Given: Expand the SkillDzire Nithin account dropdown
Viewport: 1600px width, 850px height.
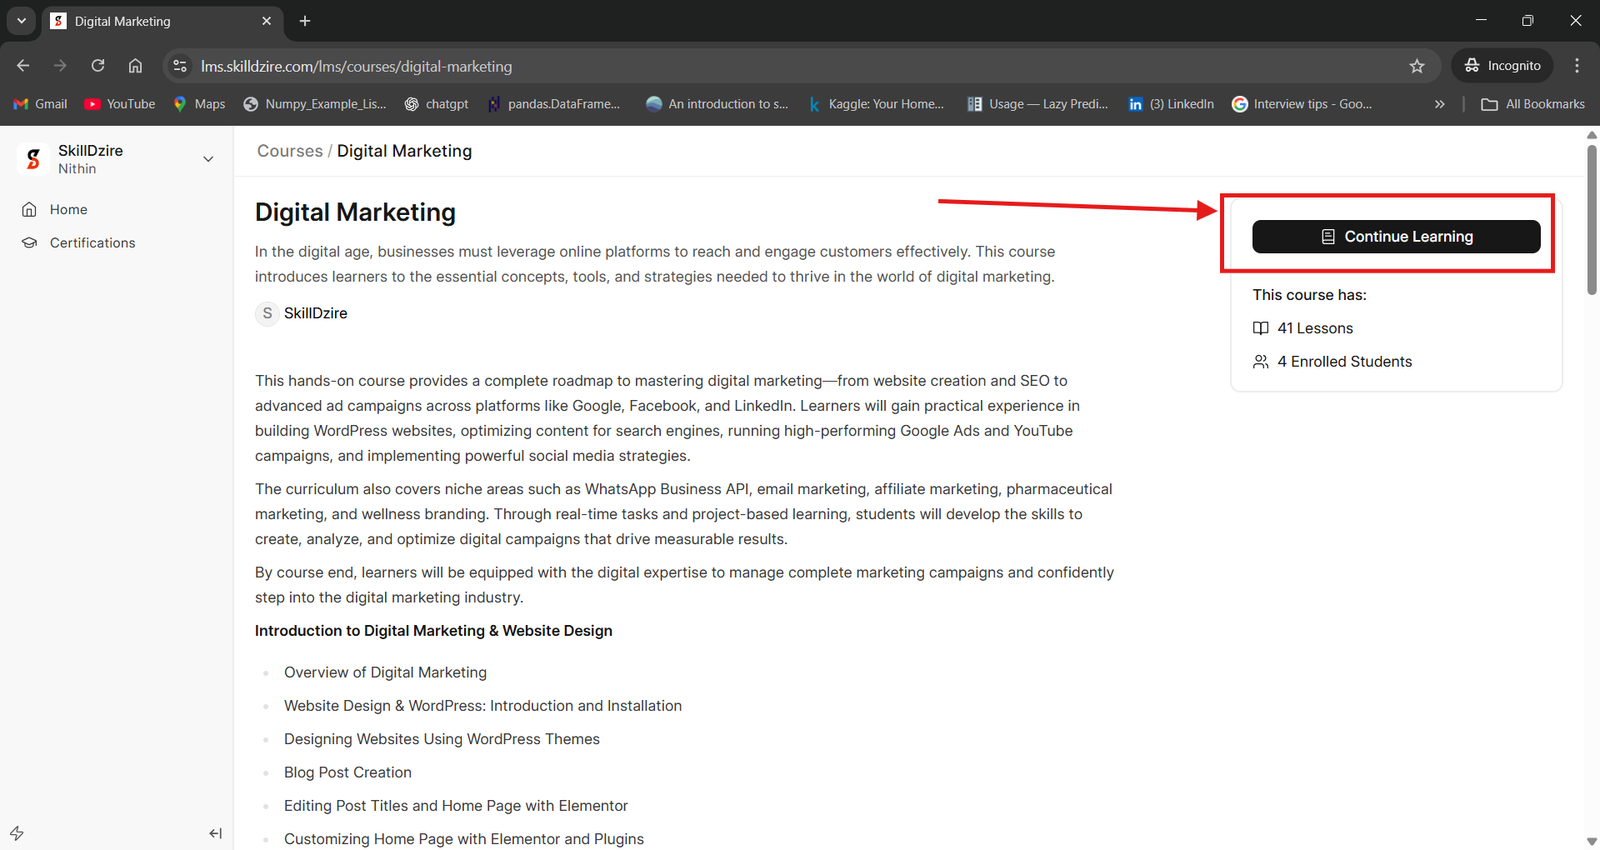Looking at the screenshot, I should click(x=208, y=159).
